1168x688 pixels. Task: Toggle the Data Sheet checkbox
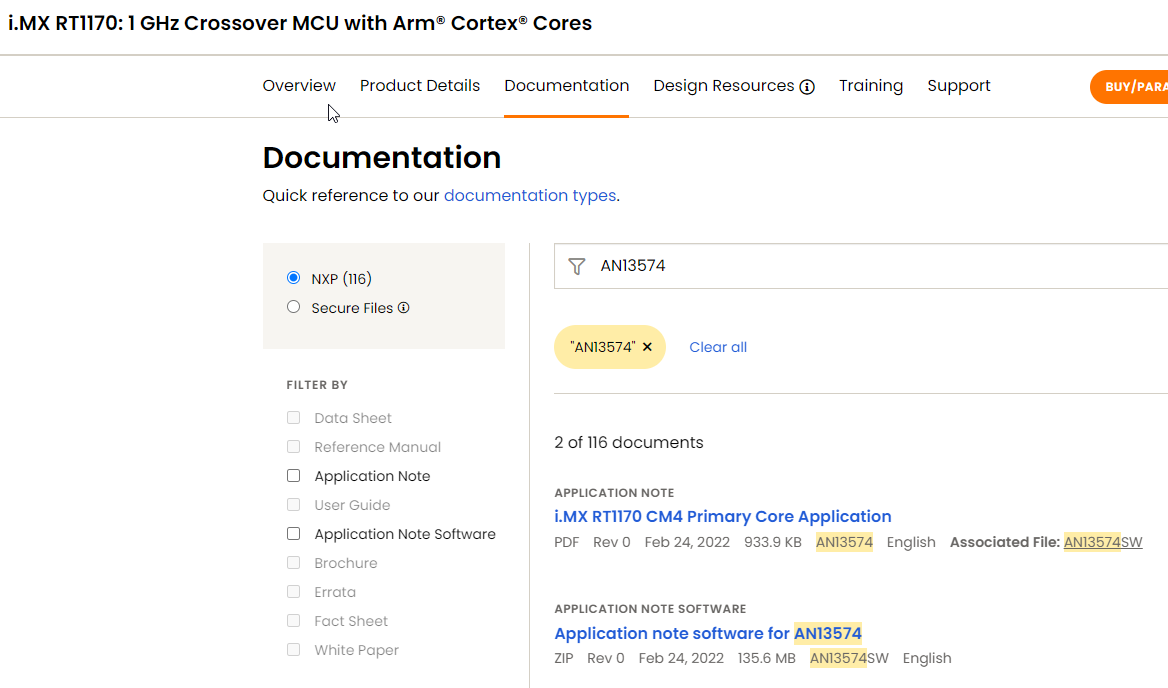(293, 417)
